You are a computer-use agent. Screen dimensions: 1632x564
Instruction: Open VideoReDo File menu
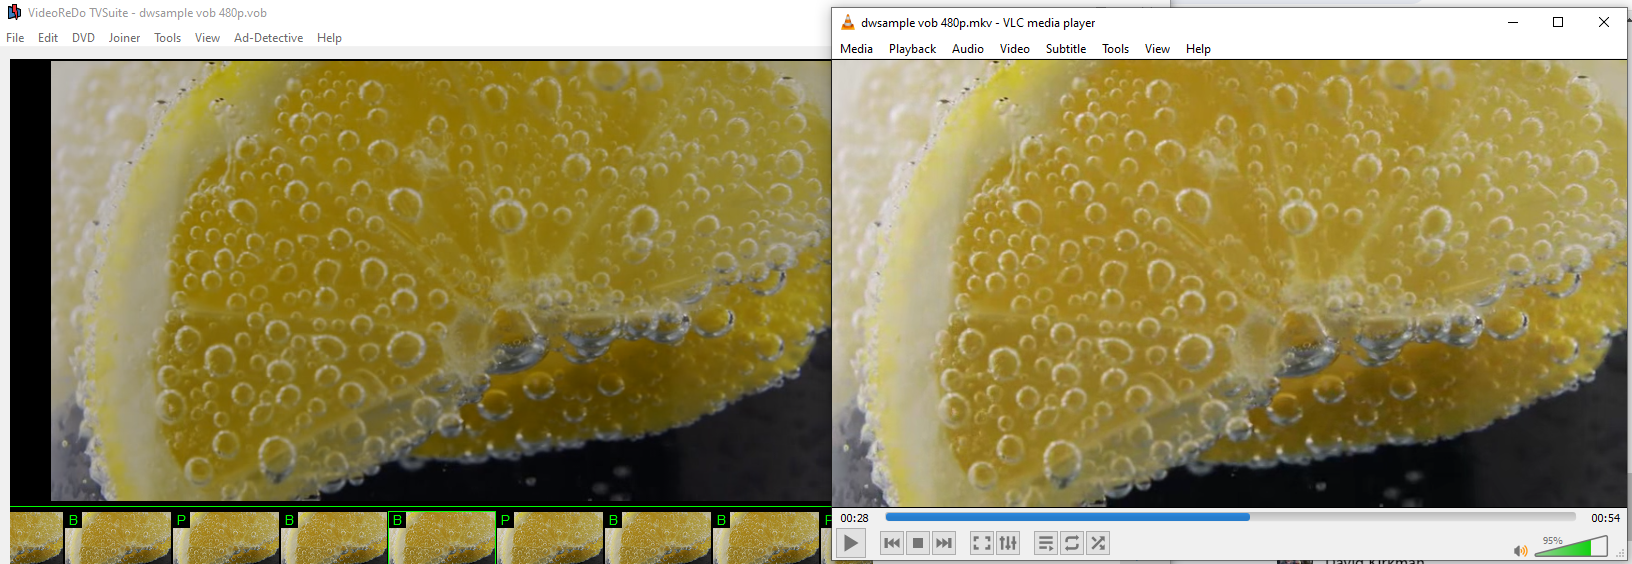(15, 38)
